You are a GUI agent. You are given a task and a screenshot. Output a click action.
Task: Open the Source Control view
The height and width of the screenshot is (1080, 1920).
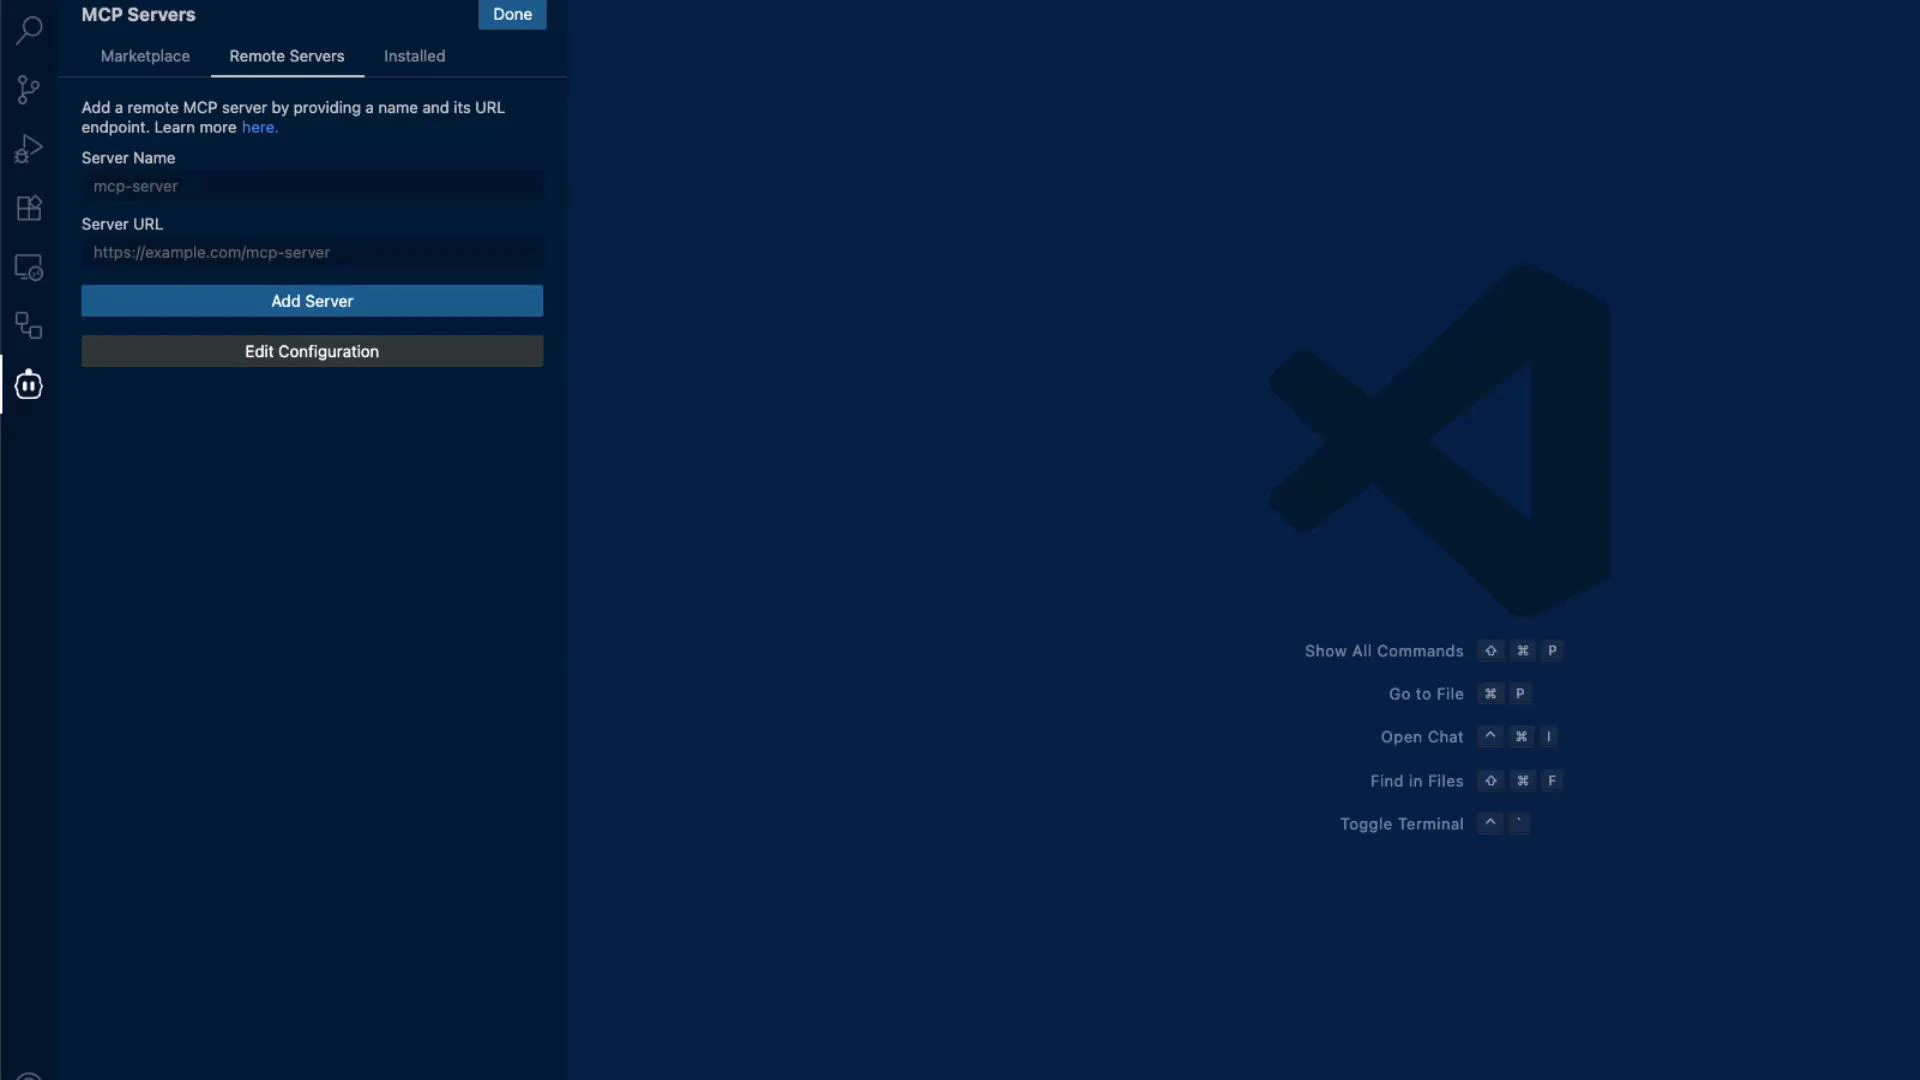point(29,90)
